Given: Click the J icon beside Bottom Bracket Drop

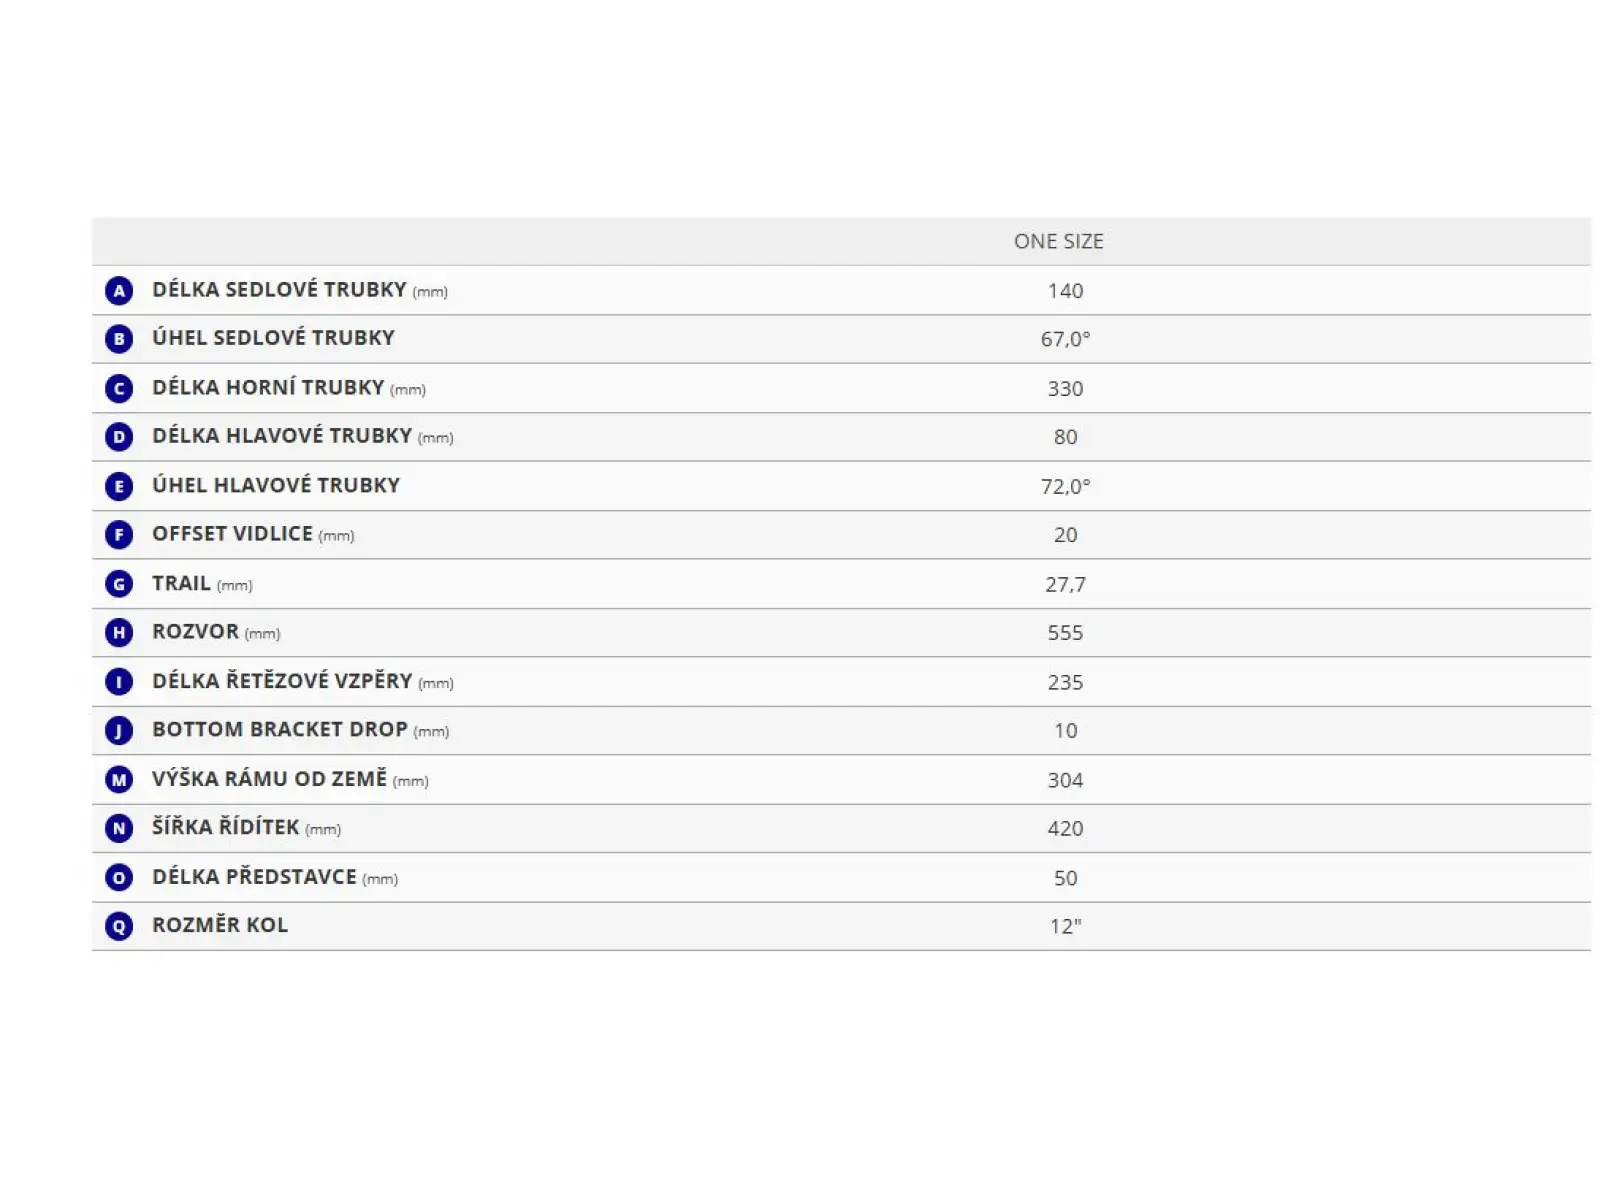Looking at the screenshot, I should click(x=119, y=731).
